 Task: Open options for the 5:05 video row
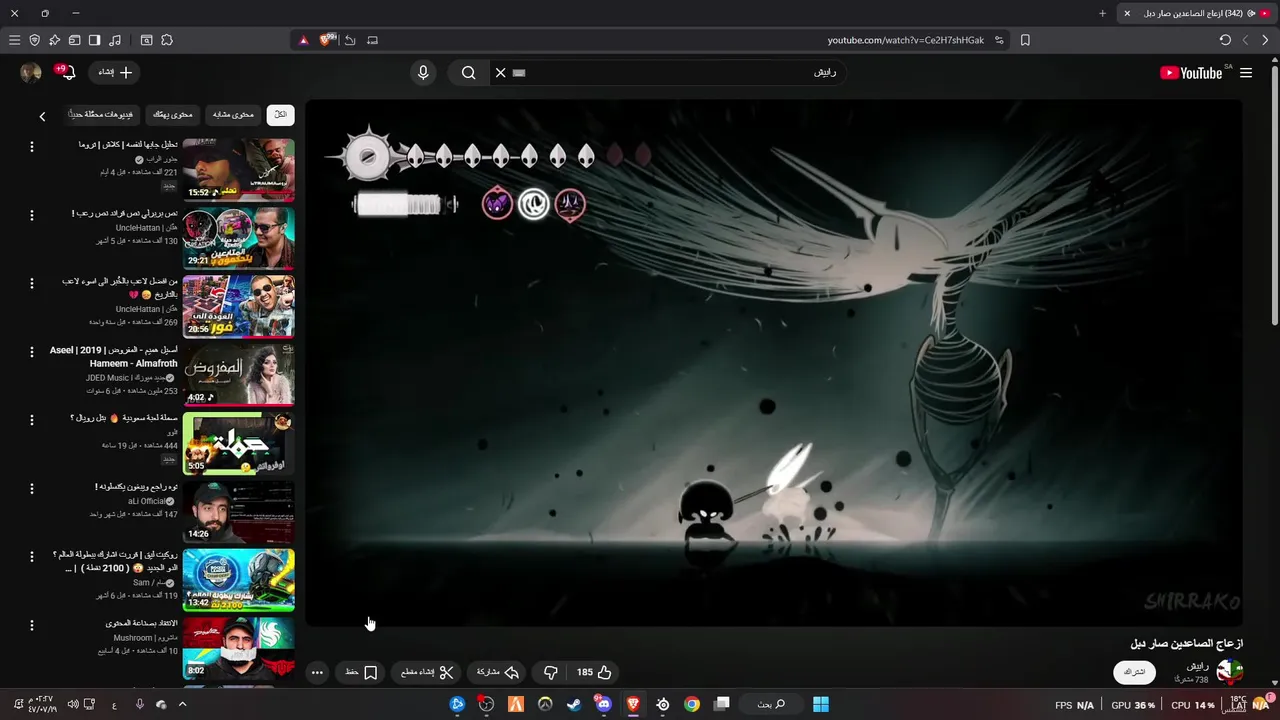(31, 420)
